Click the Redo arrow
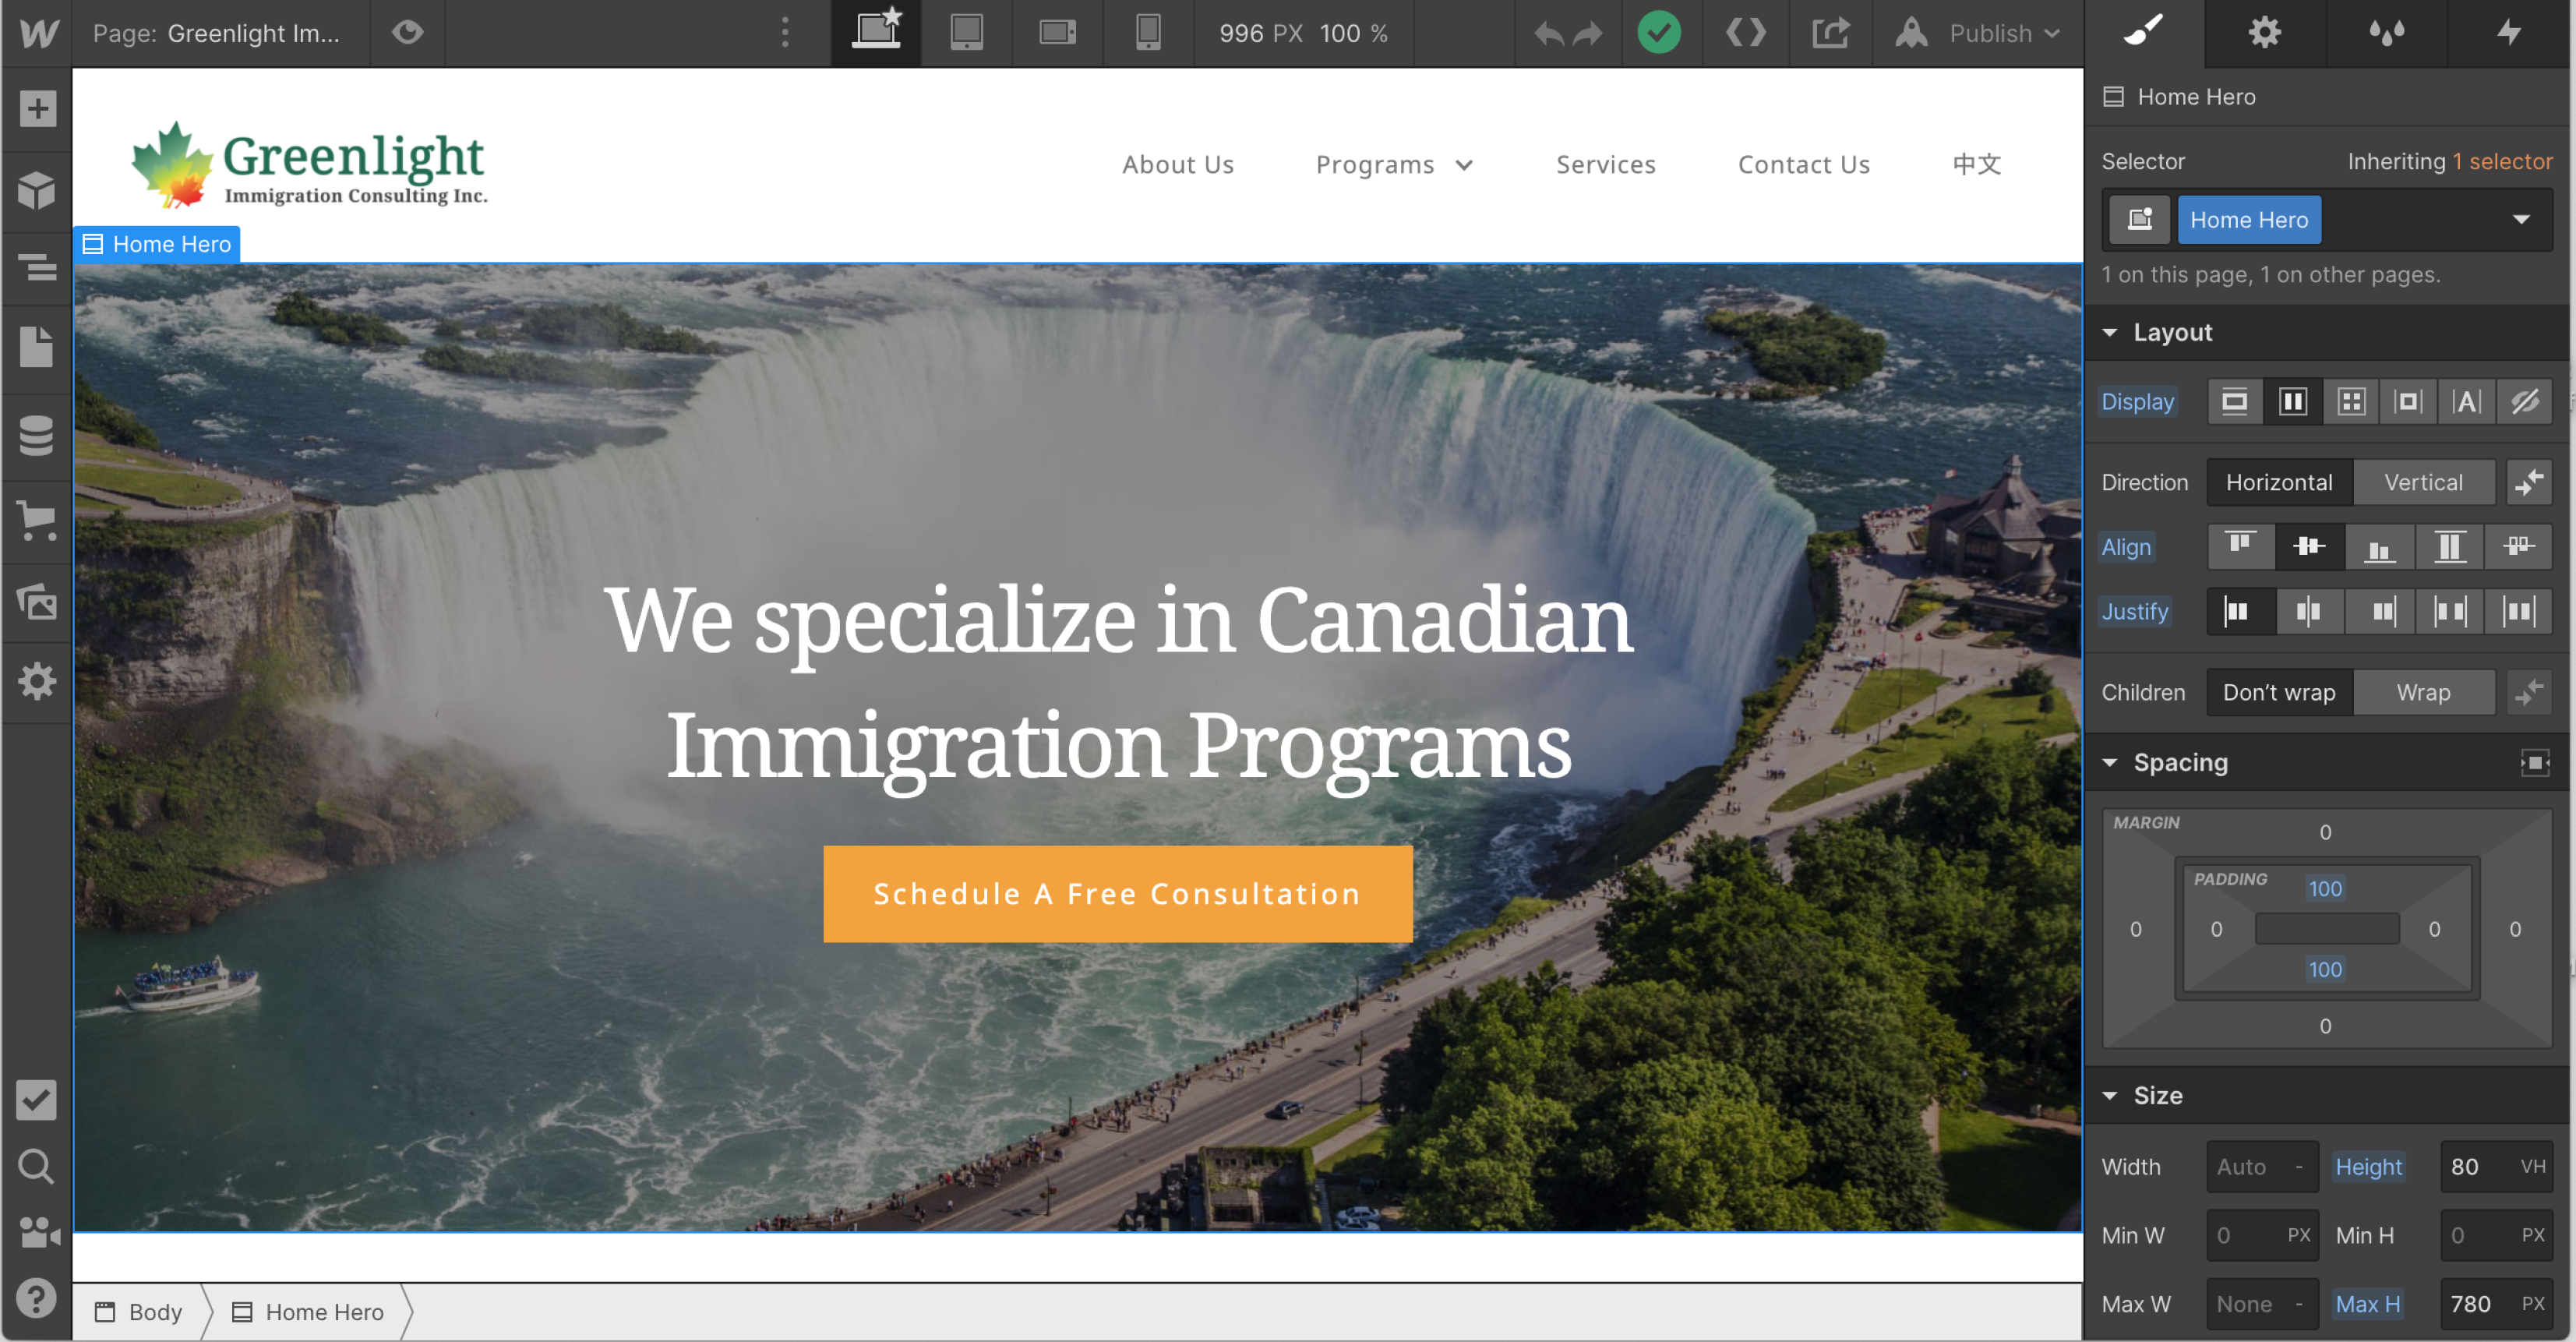2576x1342 pixels. click(1588, 34)
